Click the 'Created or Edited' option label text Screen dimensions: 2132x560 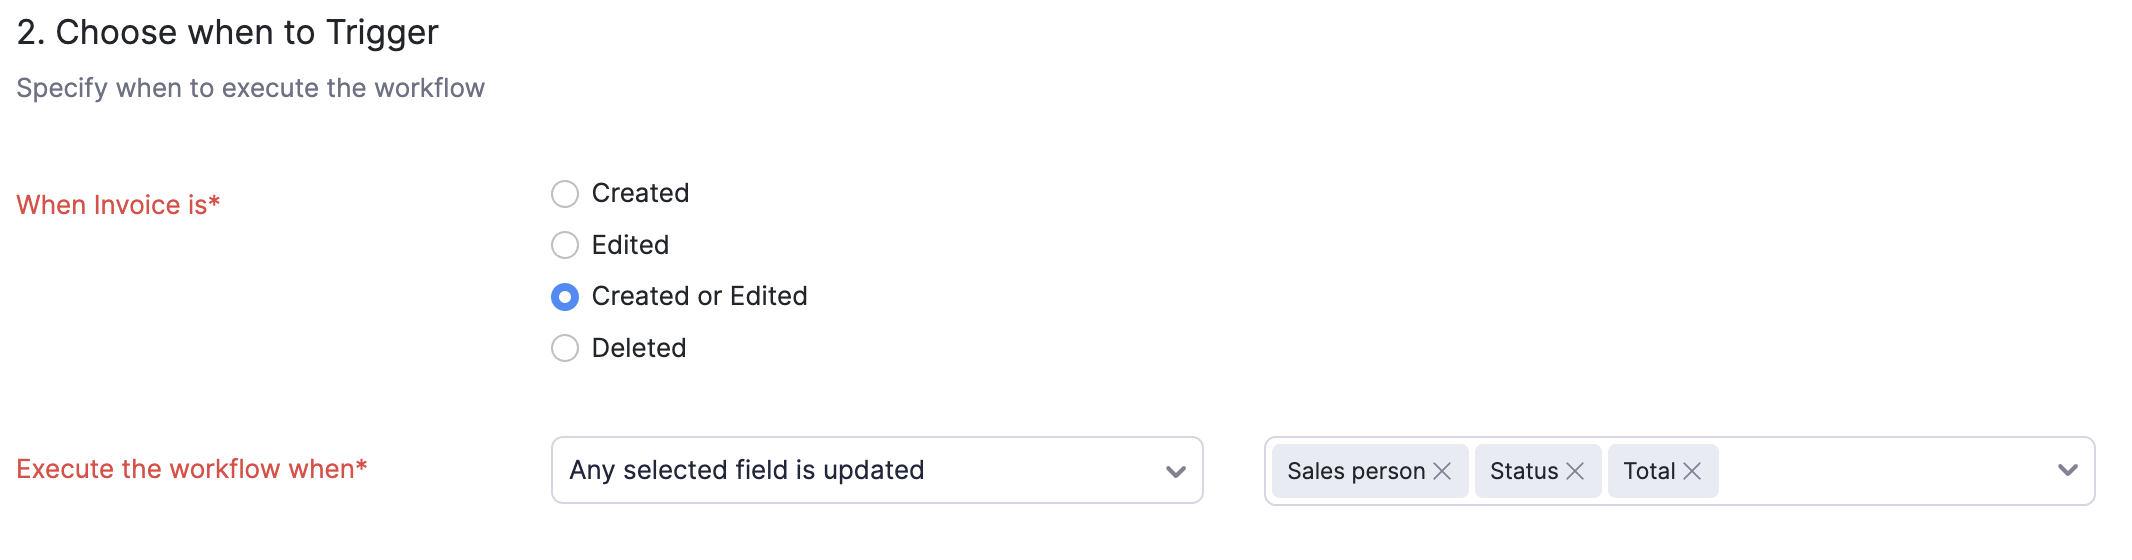[x=699, y=296]
